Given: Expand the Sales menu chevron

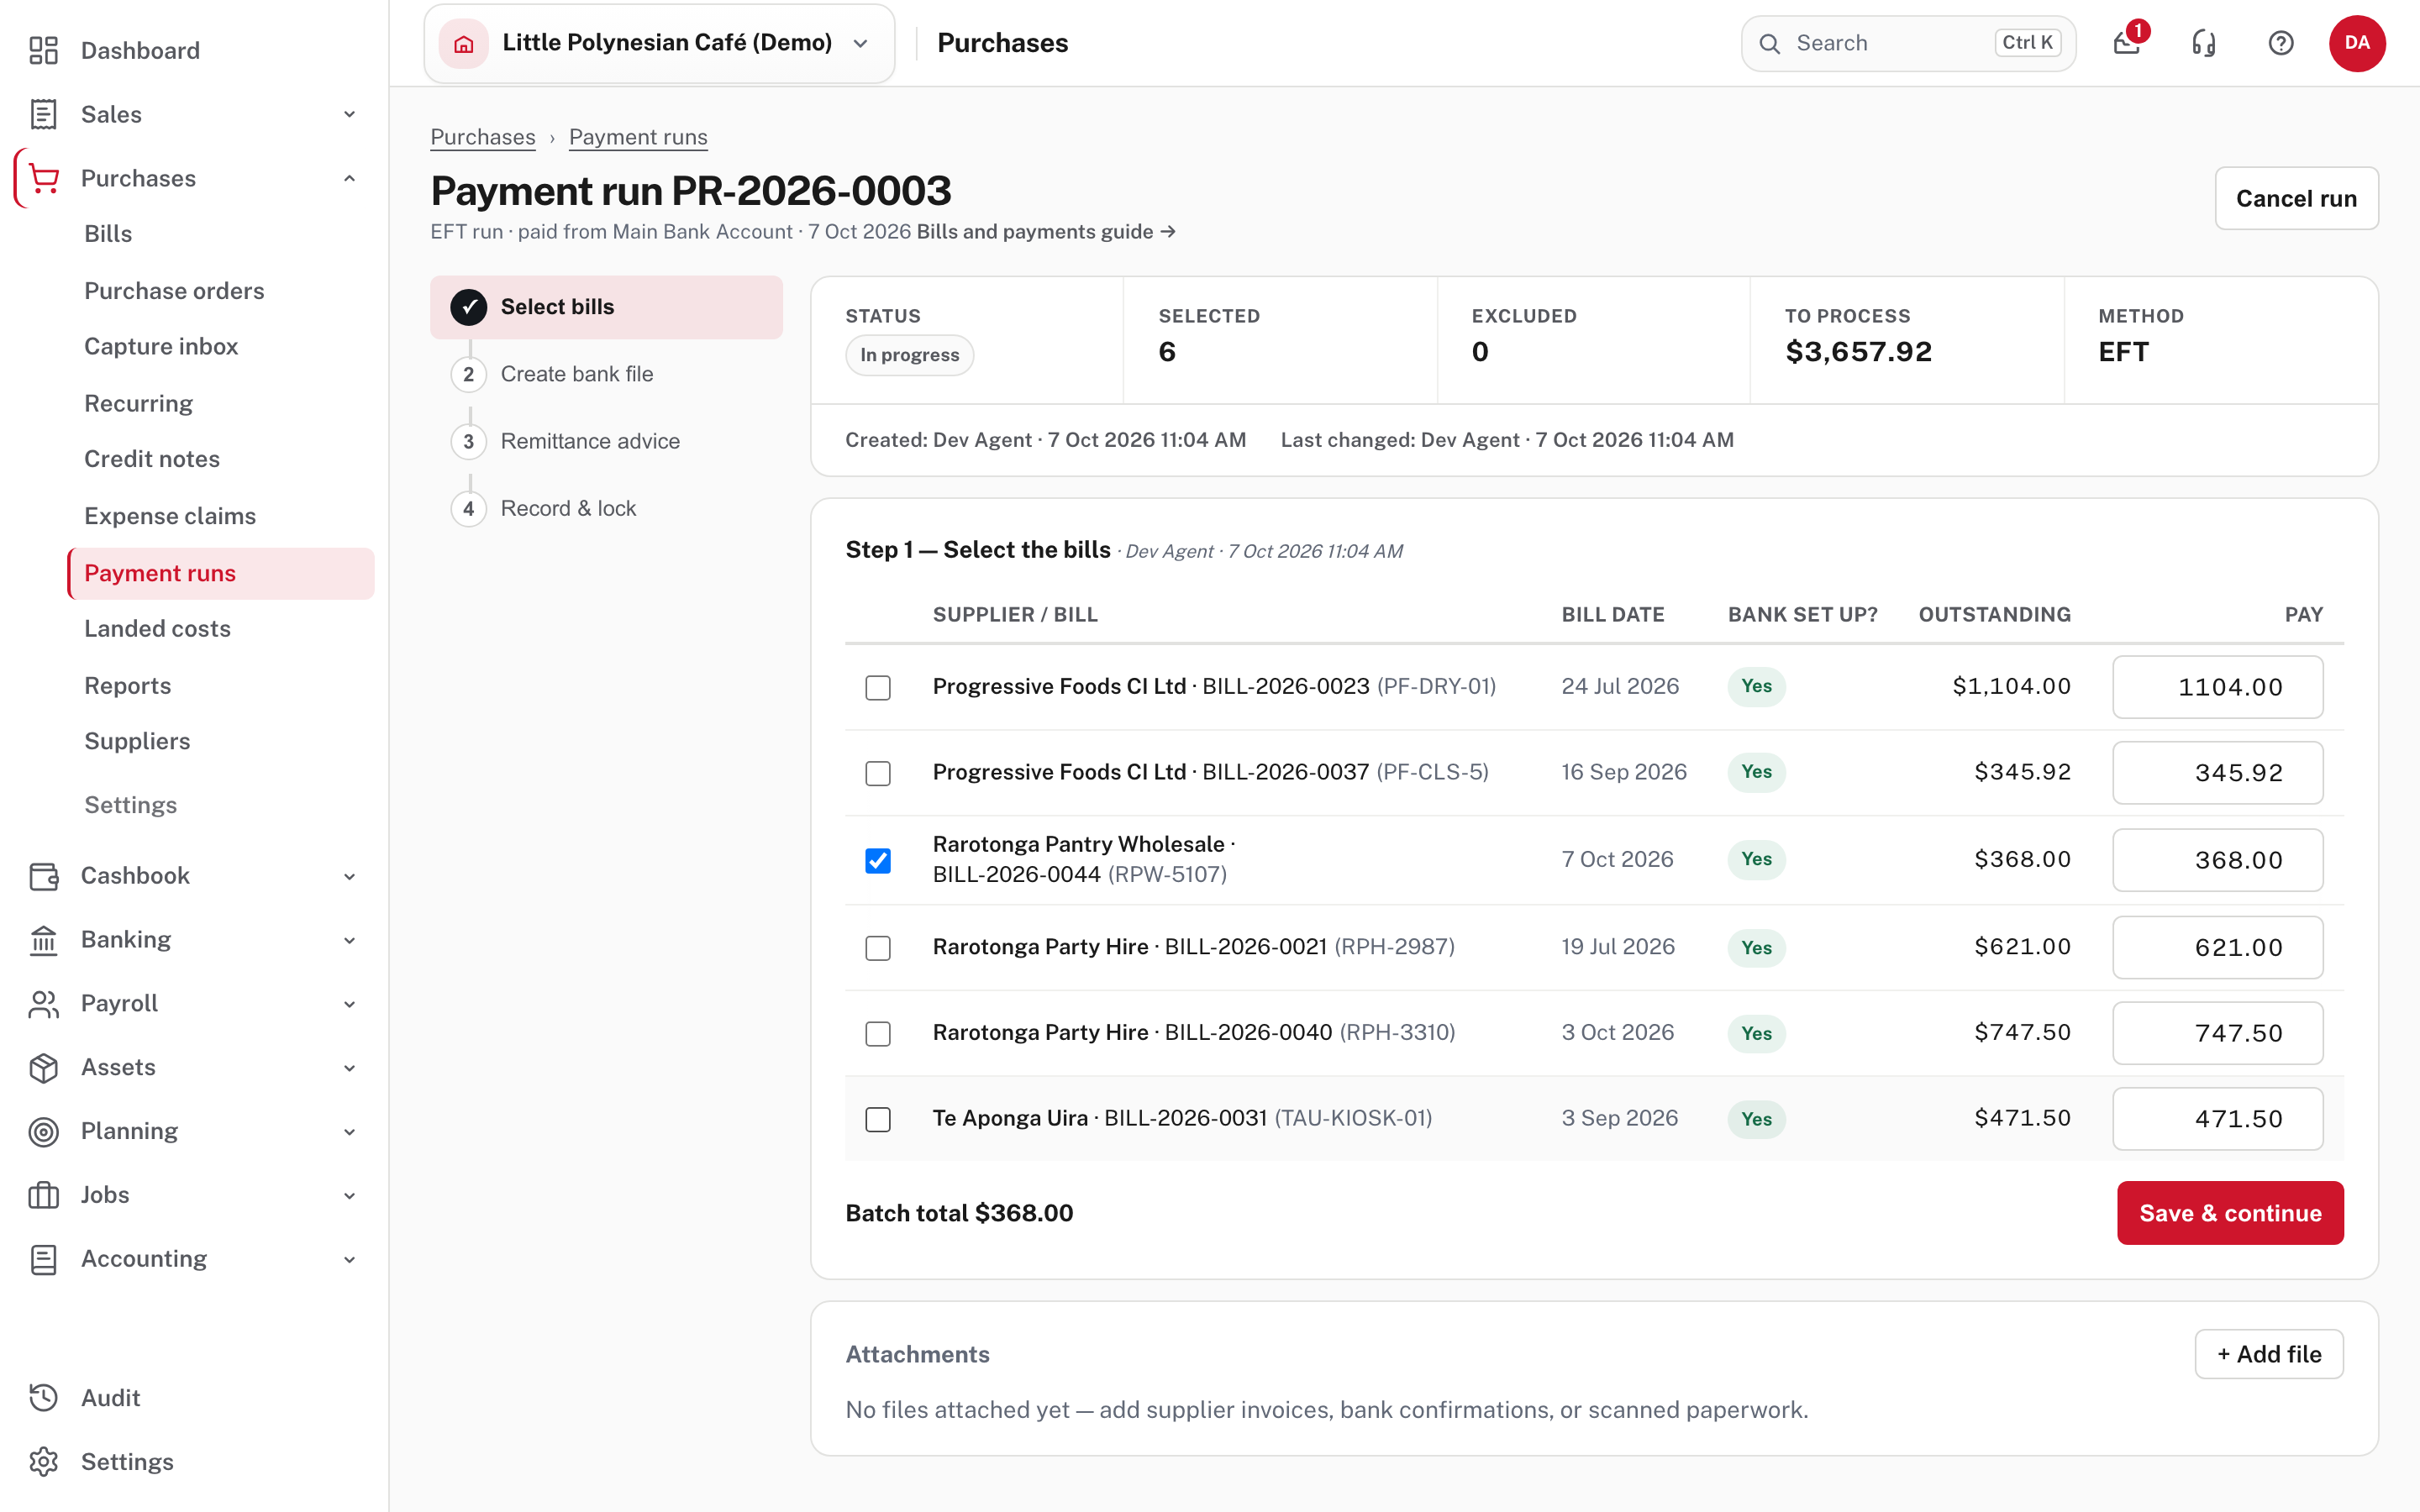Looking at the screenshot, I should pos(349,114).
